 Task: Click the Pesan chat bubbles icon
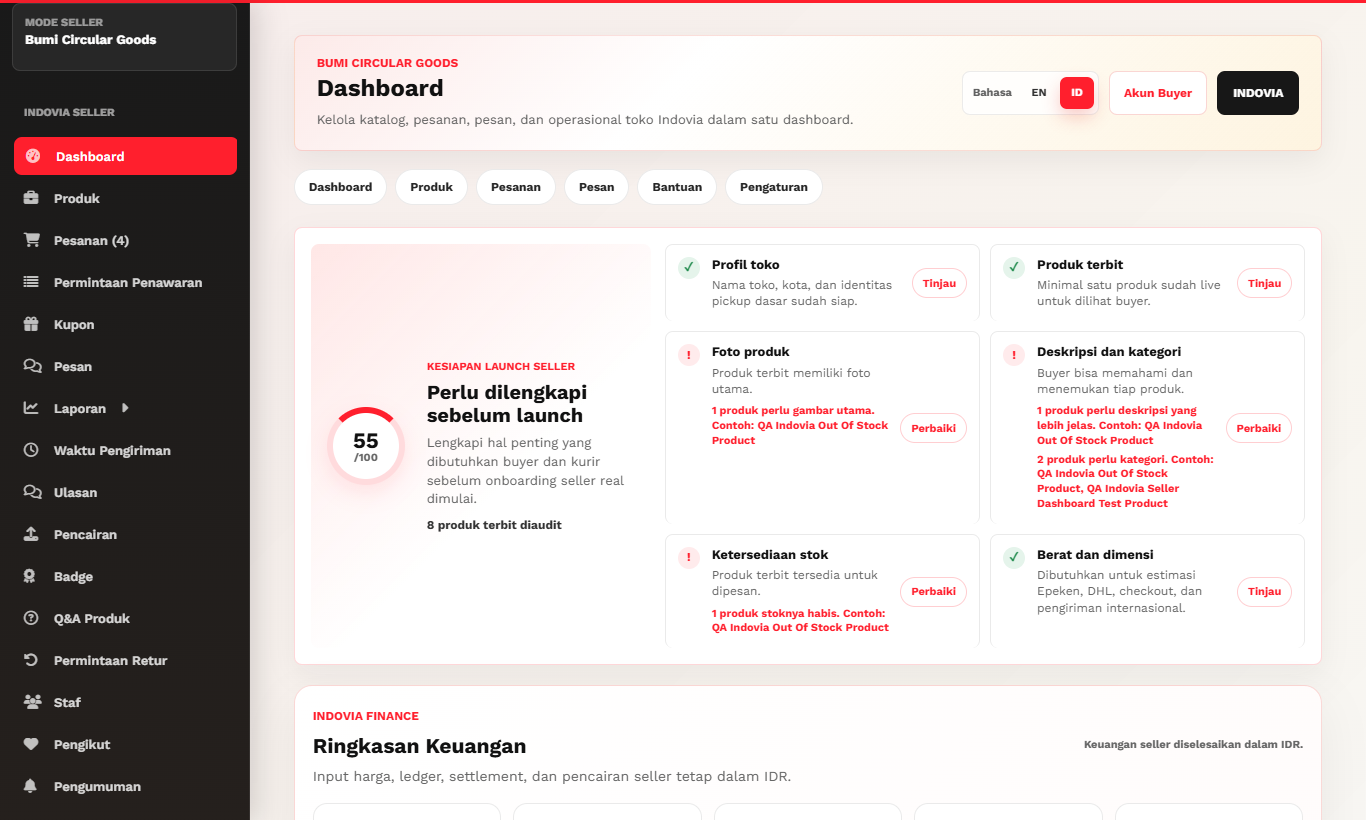[x=32, y=366]
